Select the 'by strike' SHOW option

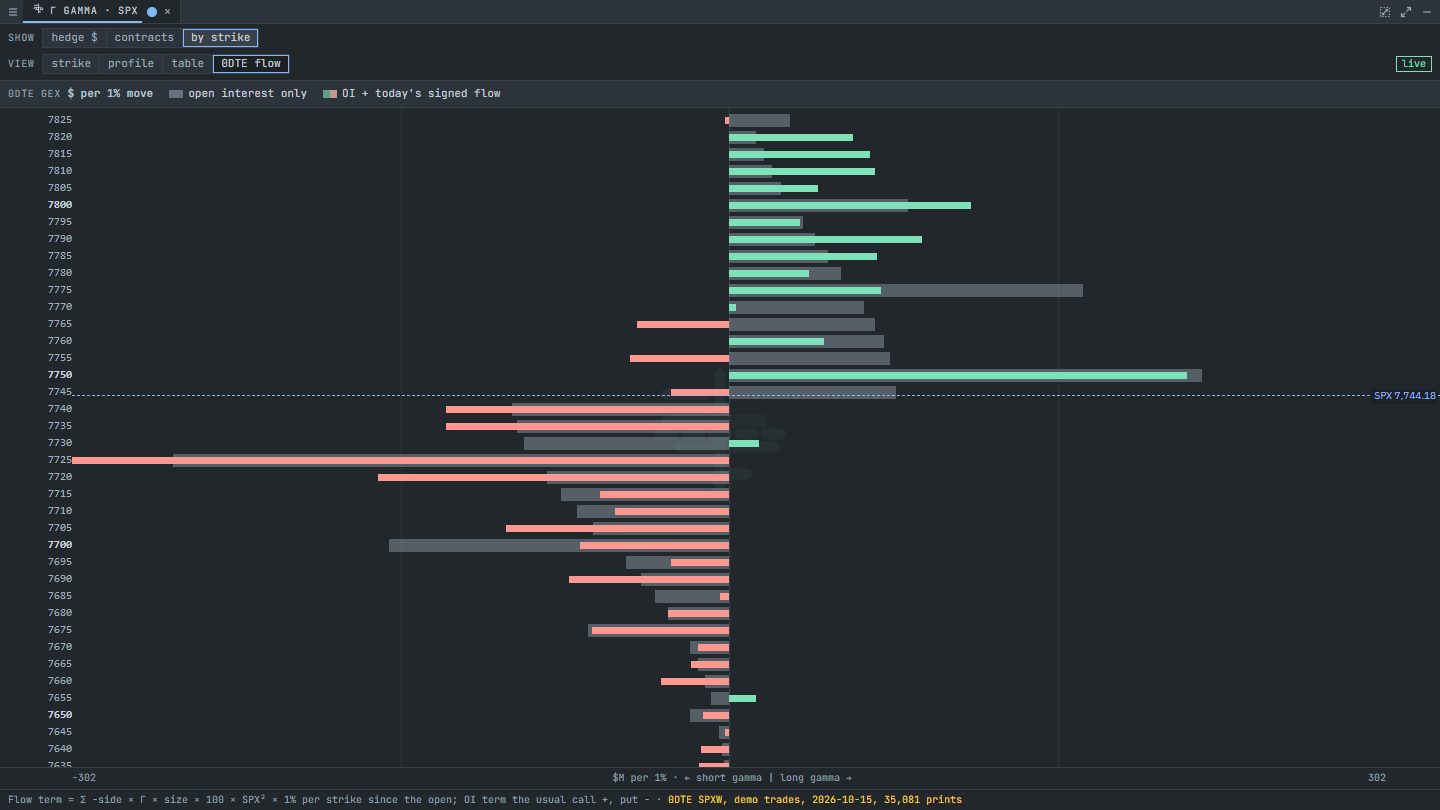[x=220, y=38]
